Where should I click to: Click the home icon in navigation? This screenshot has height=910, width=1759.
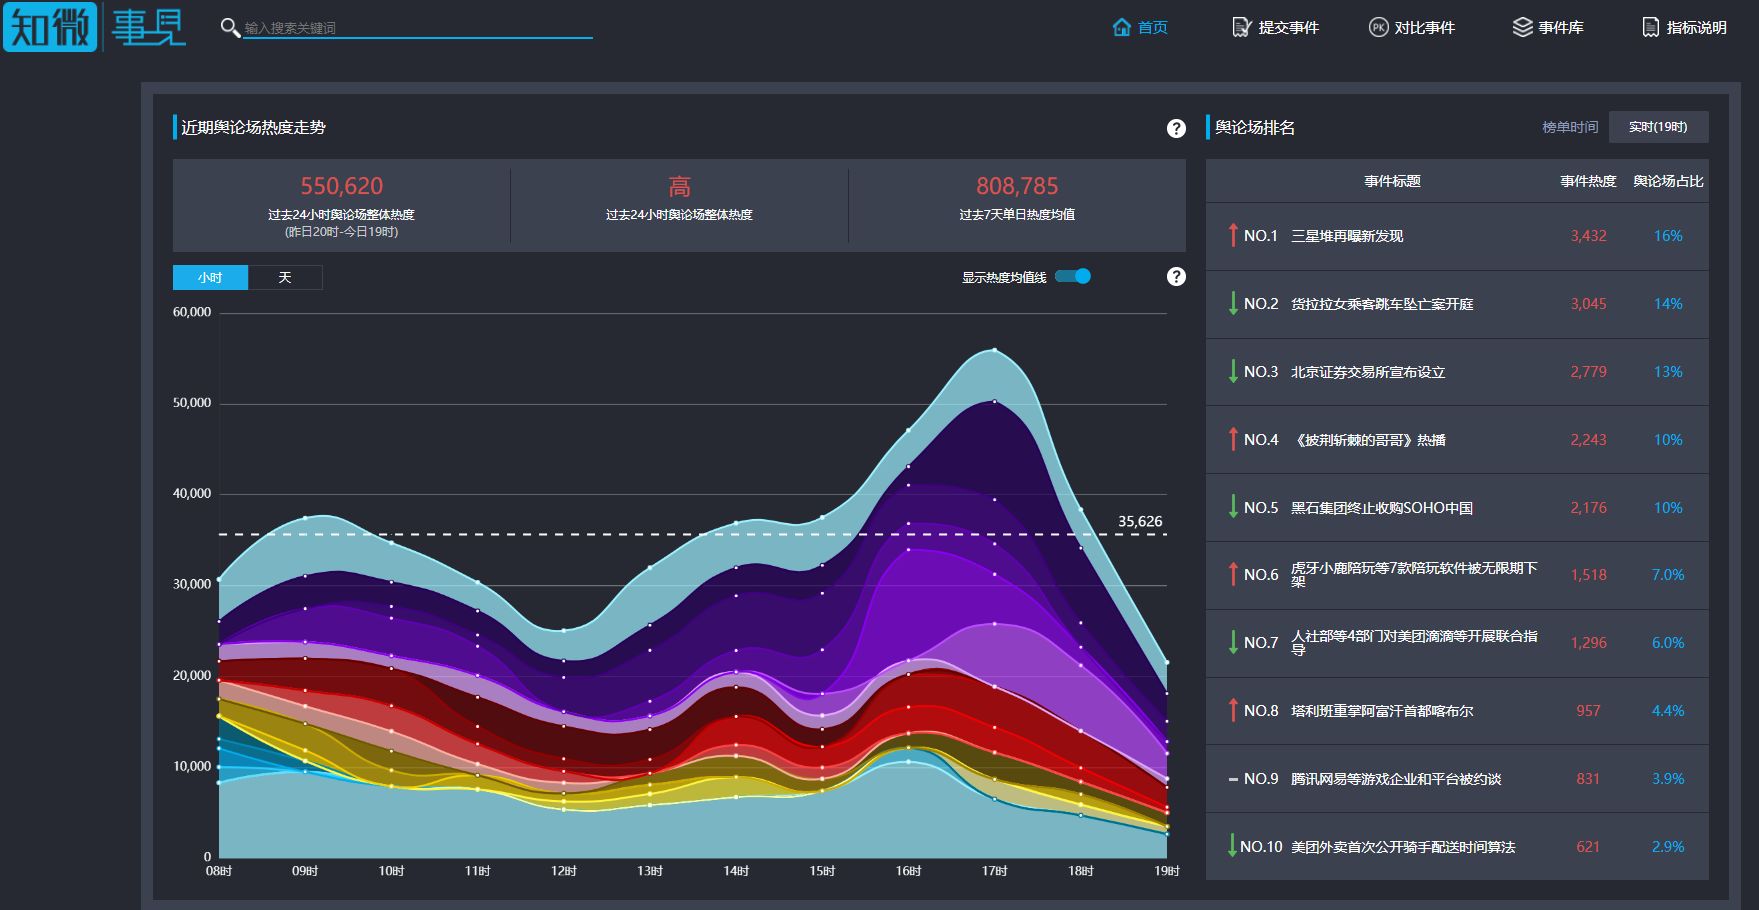tap(1121, 27)
